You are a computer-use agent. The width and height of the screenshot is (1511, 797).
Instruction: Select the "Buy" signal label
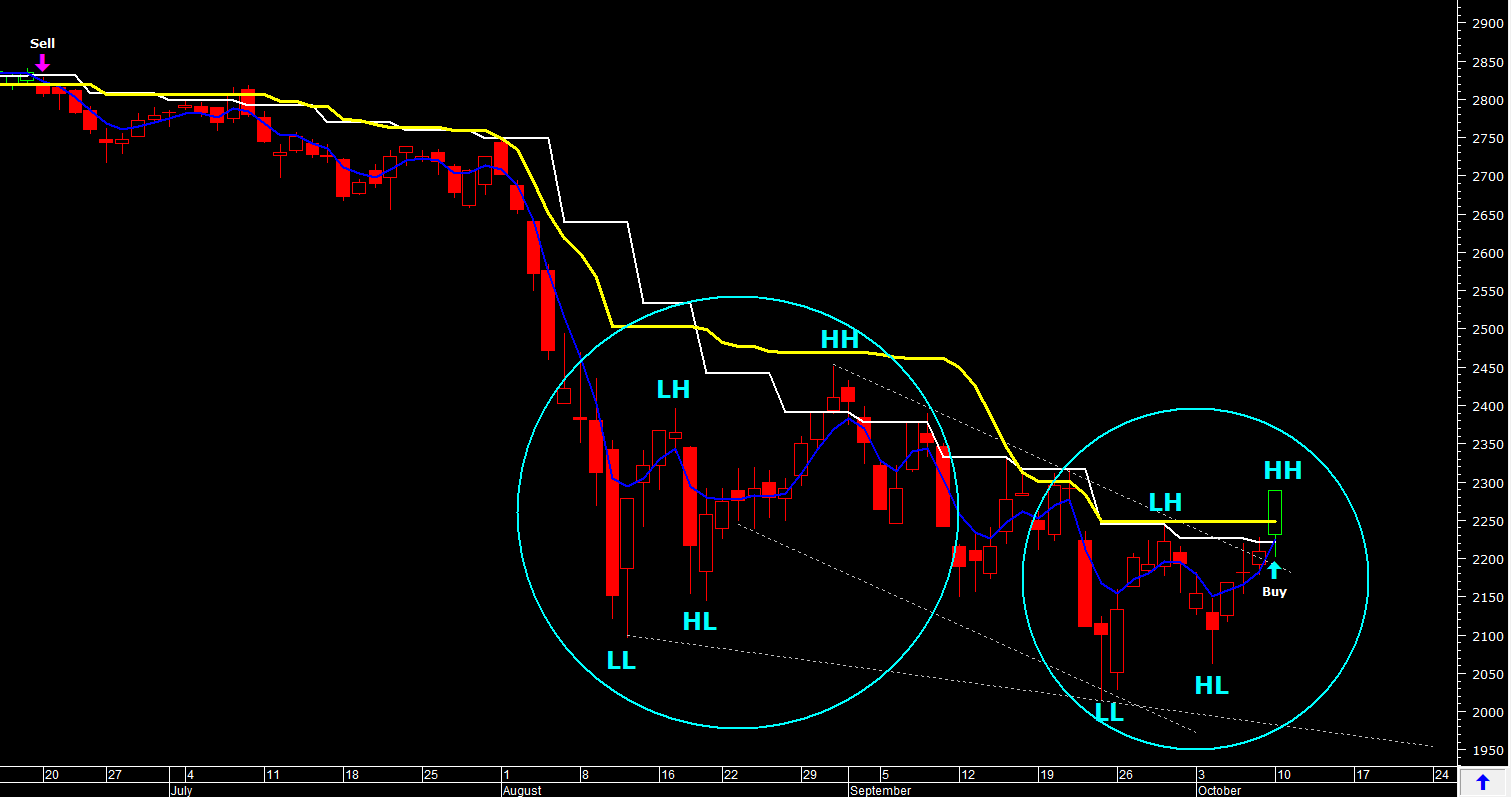[1274, 591]
